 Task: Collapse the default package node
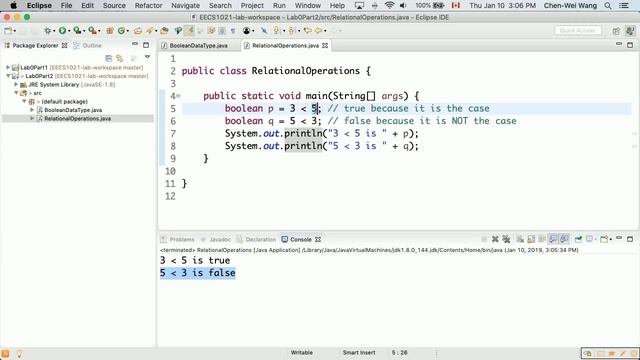pos(24,101)
